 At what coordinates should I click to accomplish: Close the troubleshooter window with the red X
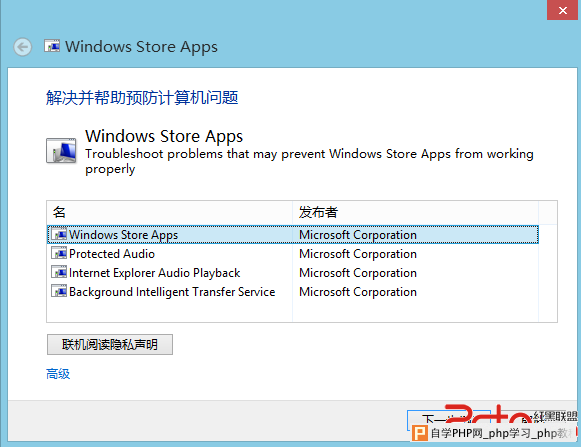[562, 10]
